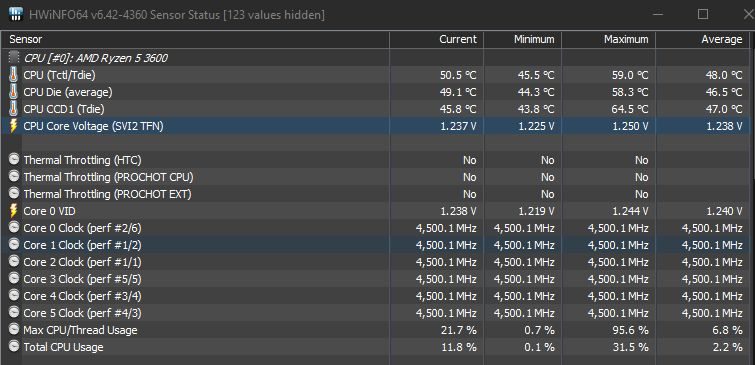This screenshot has width=755, height=365.
Task: Click maximum voltage value 1.250 V
Action: coord(630,126)
